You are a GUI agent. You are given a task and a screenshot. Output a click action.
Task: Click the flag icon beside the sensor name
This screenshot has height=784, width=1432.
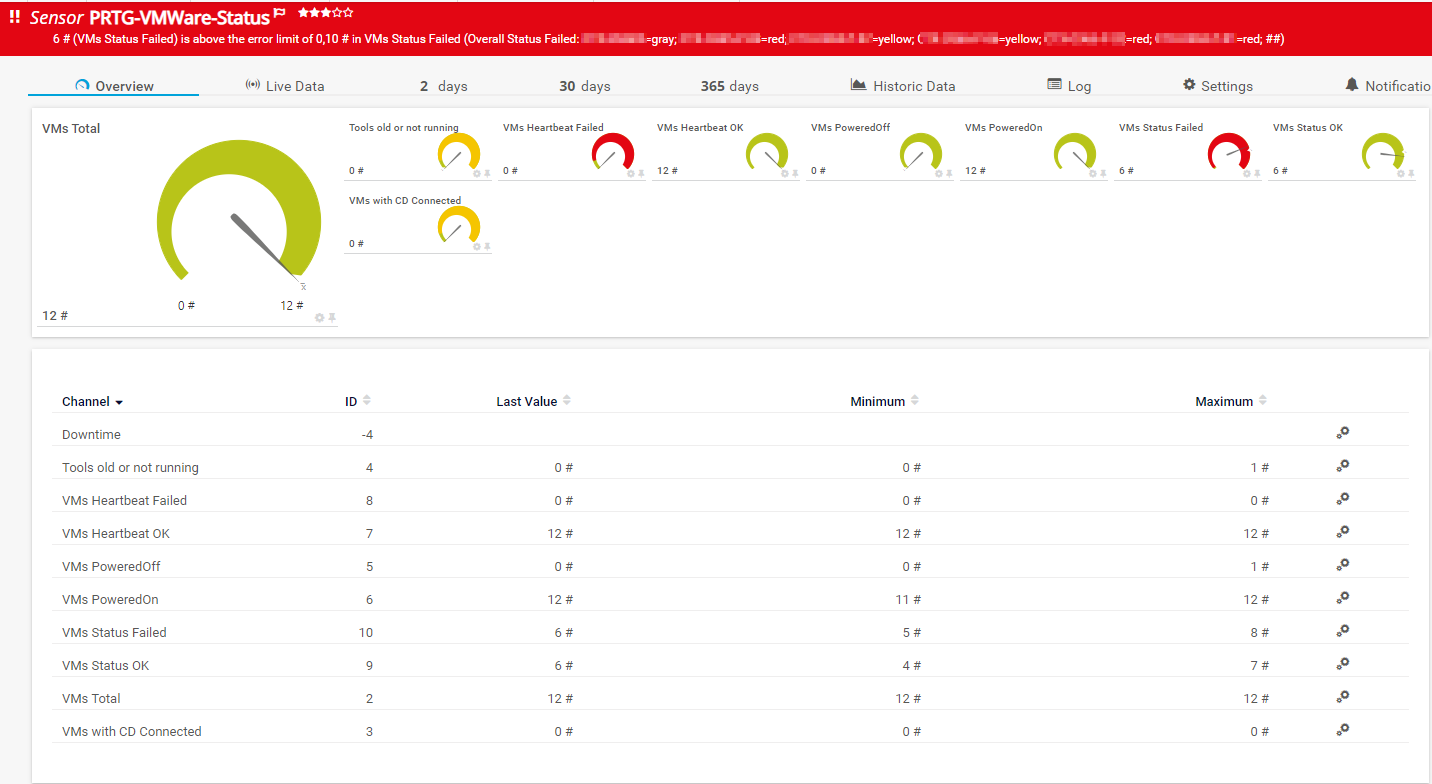280,14
